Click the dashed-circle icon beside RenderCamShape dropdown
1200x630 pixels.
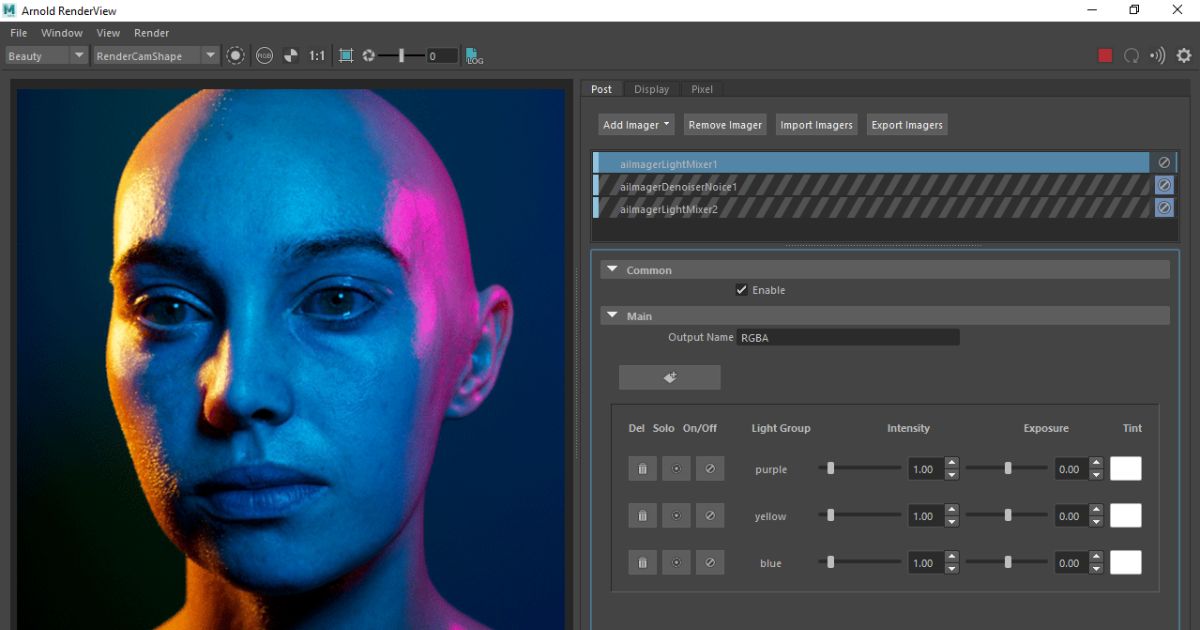(235, 56)
